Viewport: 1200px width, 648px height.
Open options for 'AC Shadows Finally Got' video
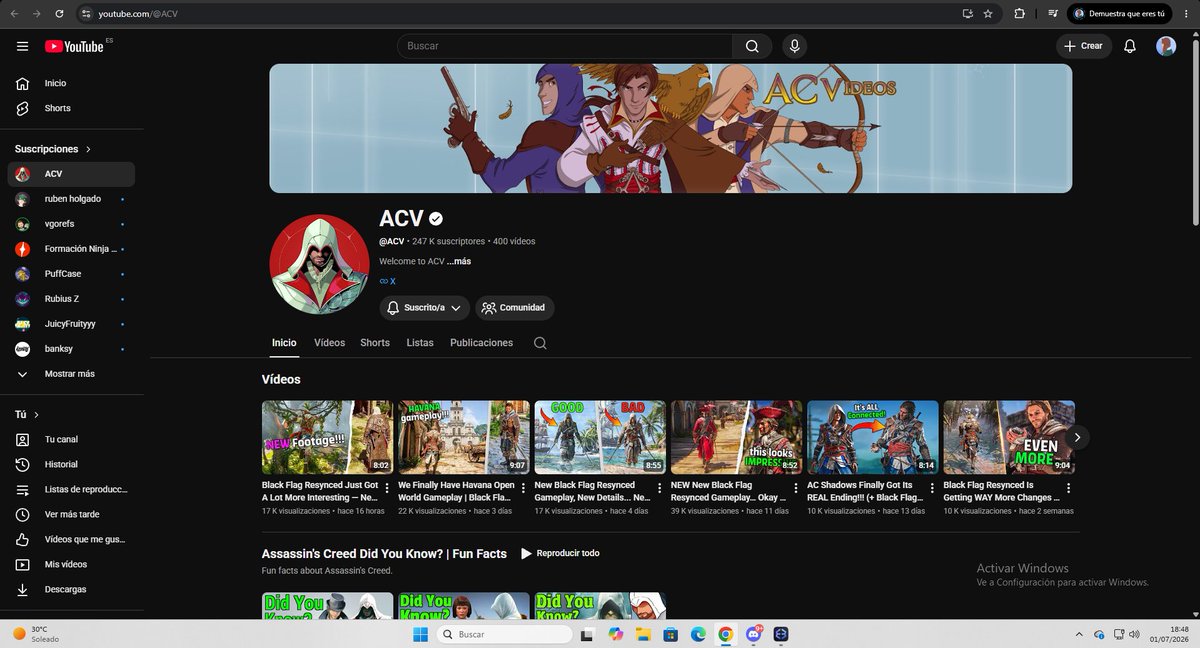pyautogui.click(x=931, y=489)
